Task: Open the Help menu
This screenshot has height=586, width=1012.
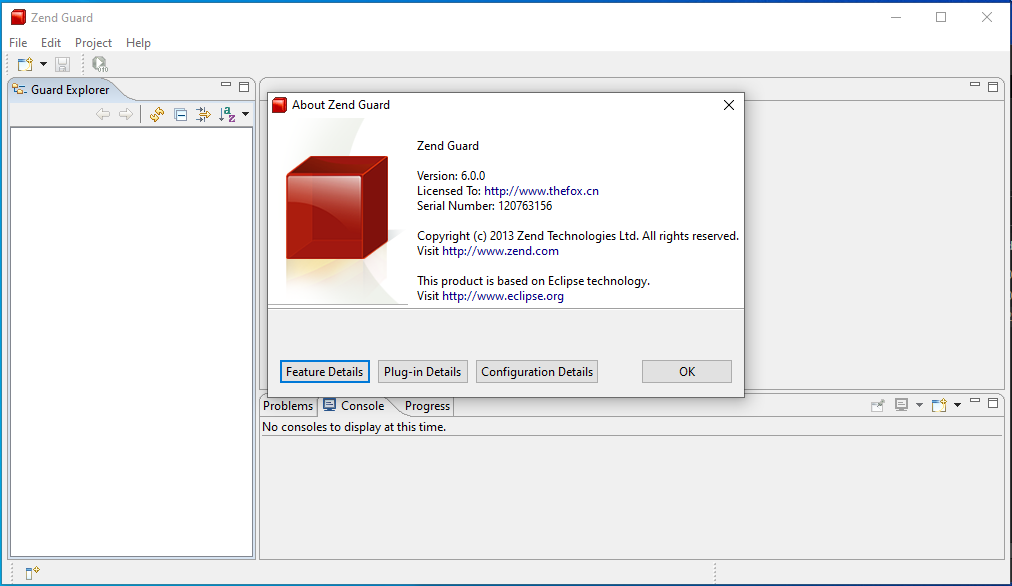Action: 138,43
